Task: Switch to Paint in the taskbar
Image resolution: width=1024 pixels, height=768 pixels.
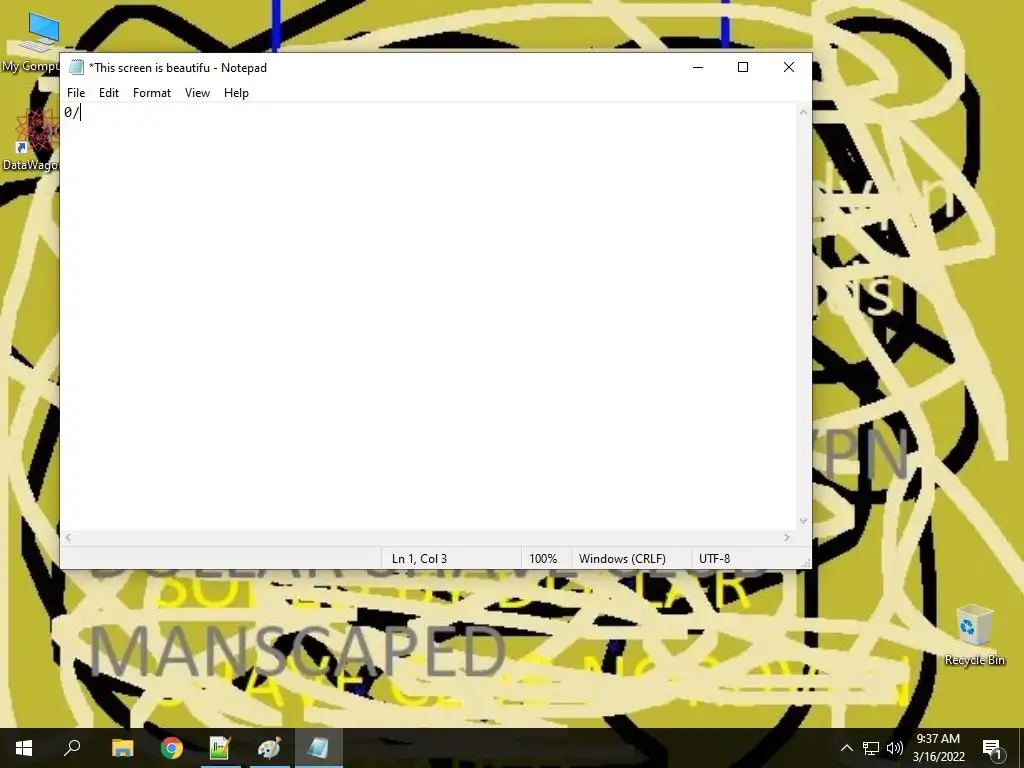Action: [269, 748]
